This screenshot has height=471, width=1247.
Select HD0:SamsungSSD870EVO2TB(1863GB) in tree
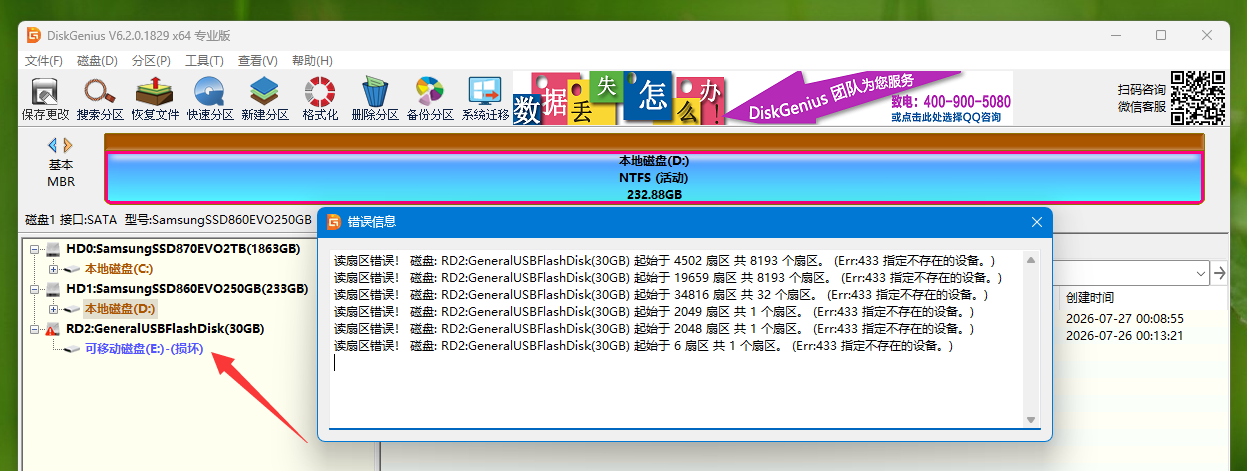click(183, 249)
